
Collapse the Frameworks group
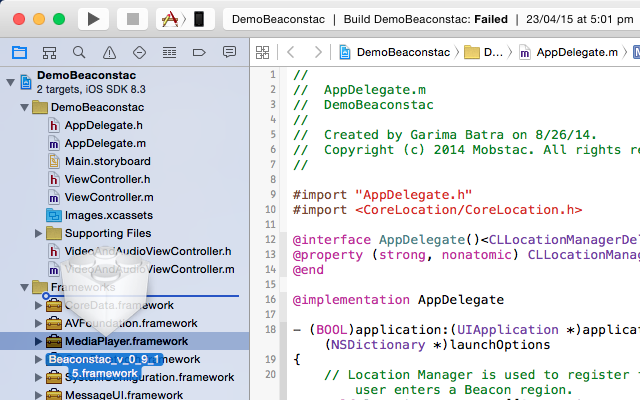coord(24,287)
